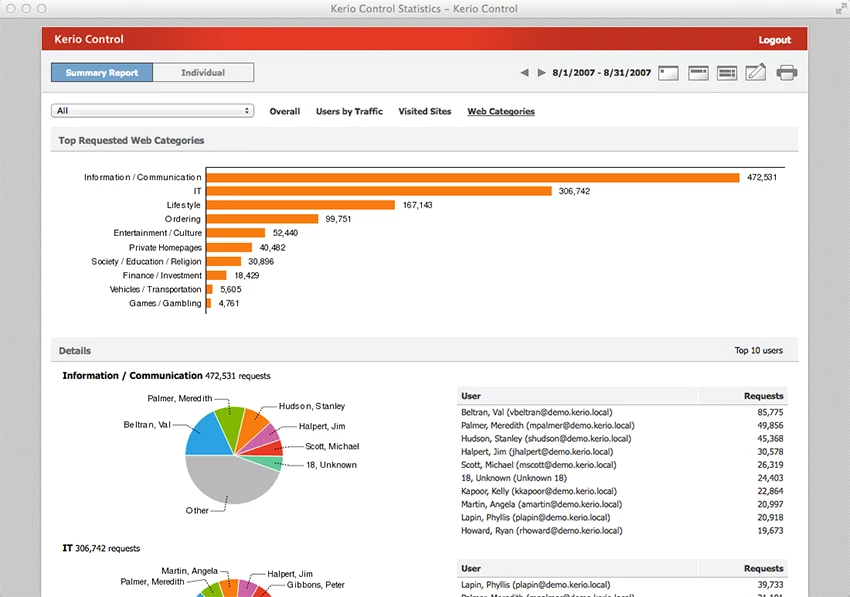Switch to Summary Report view

click(102, 73)
